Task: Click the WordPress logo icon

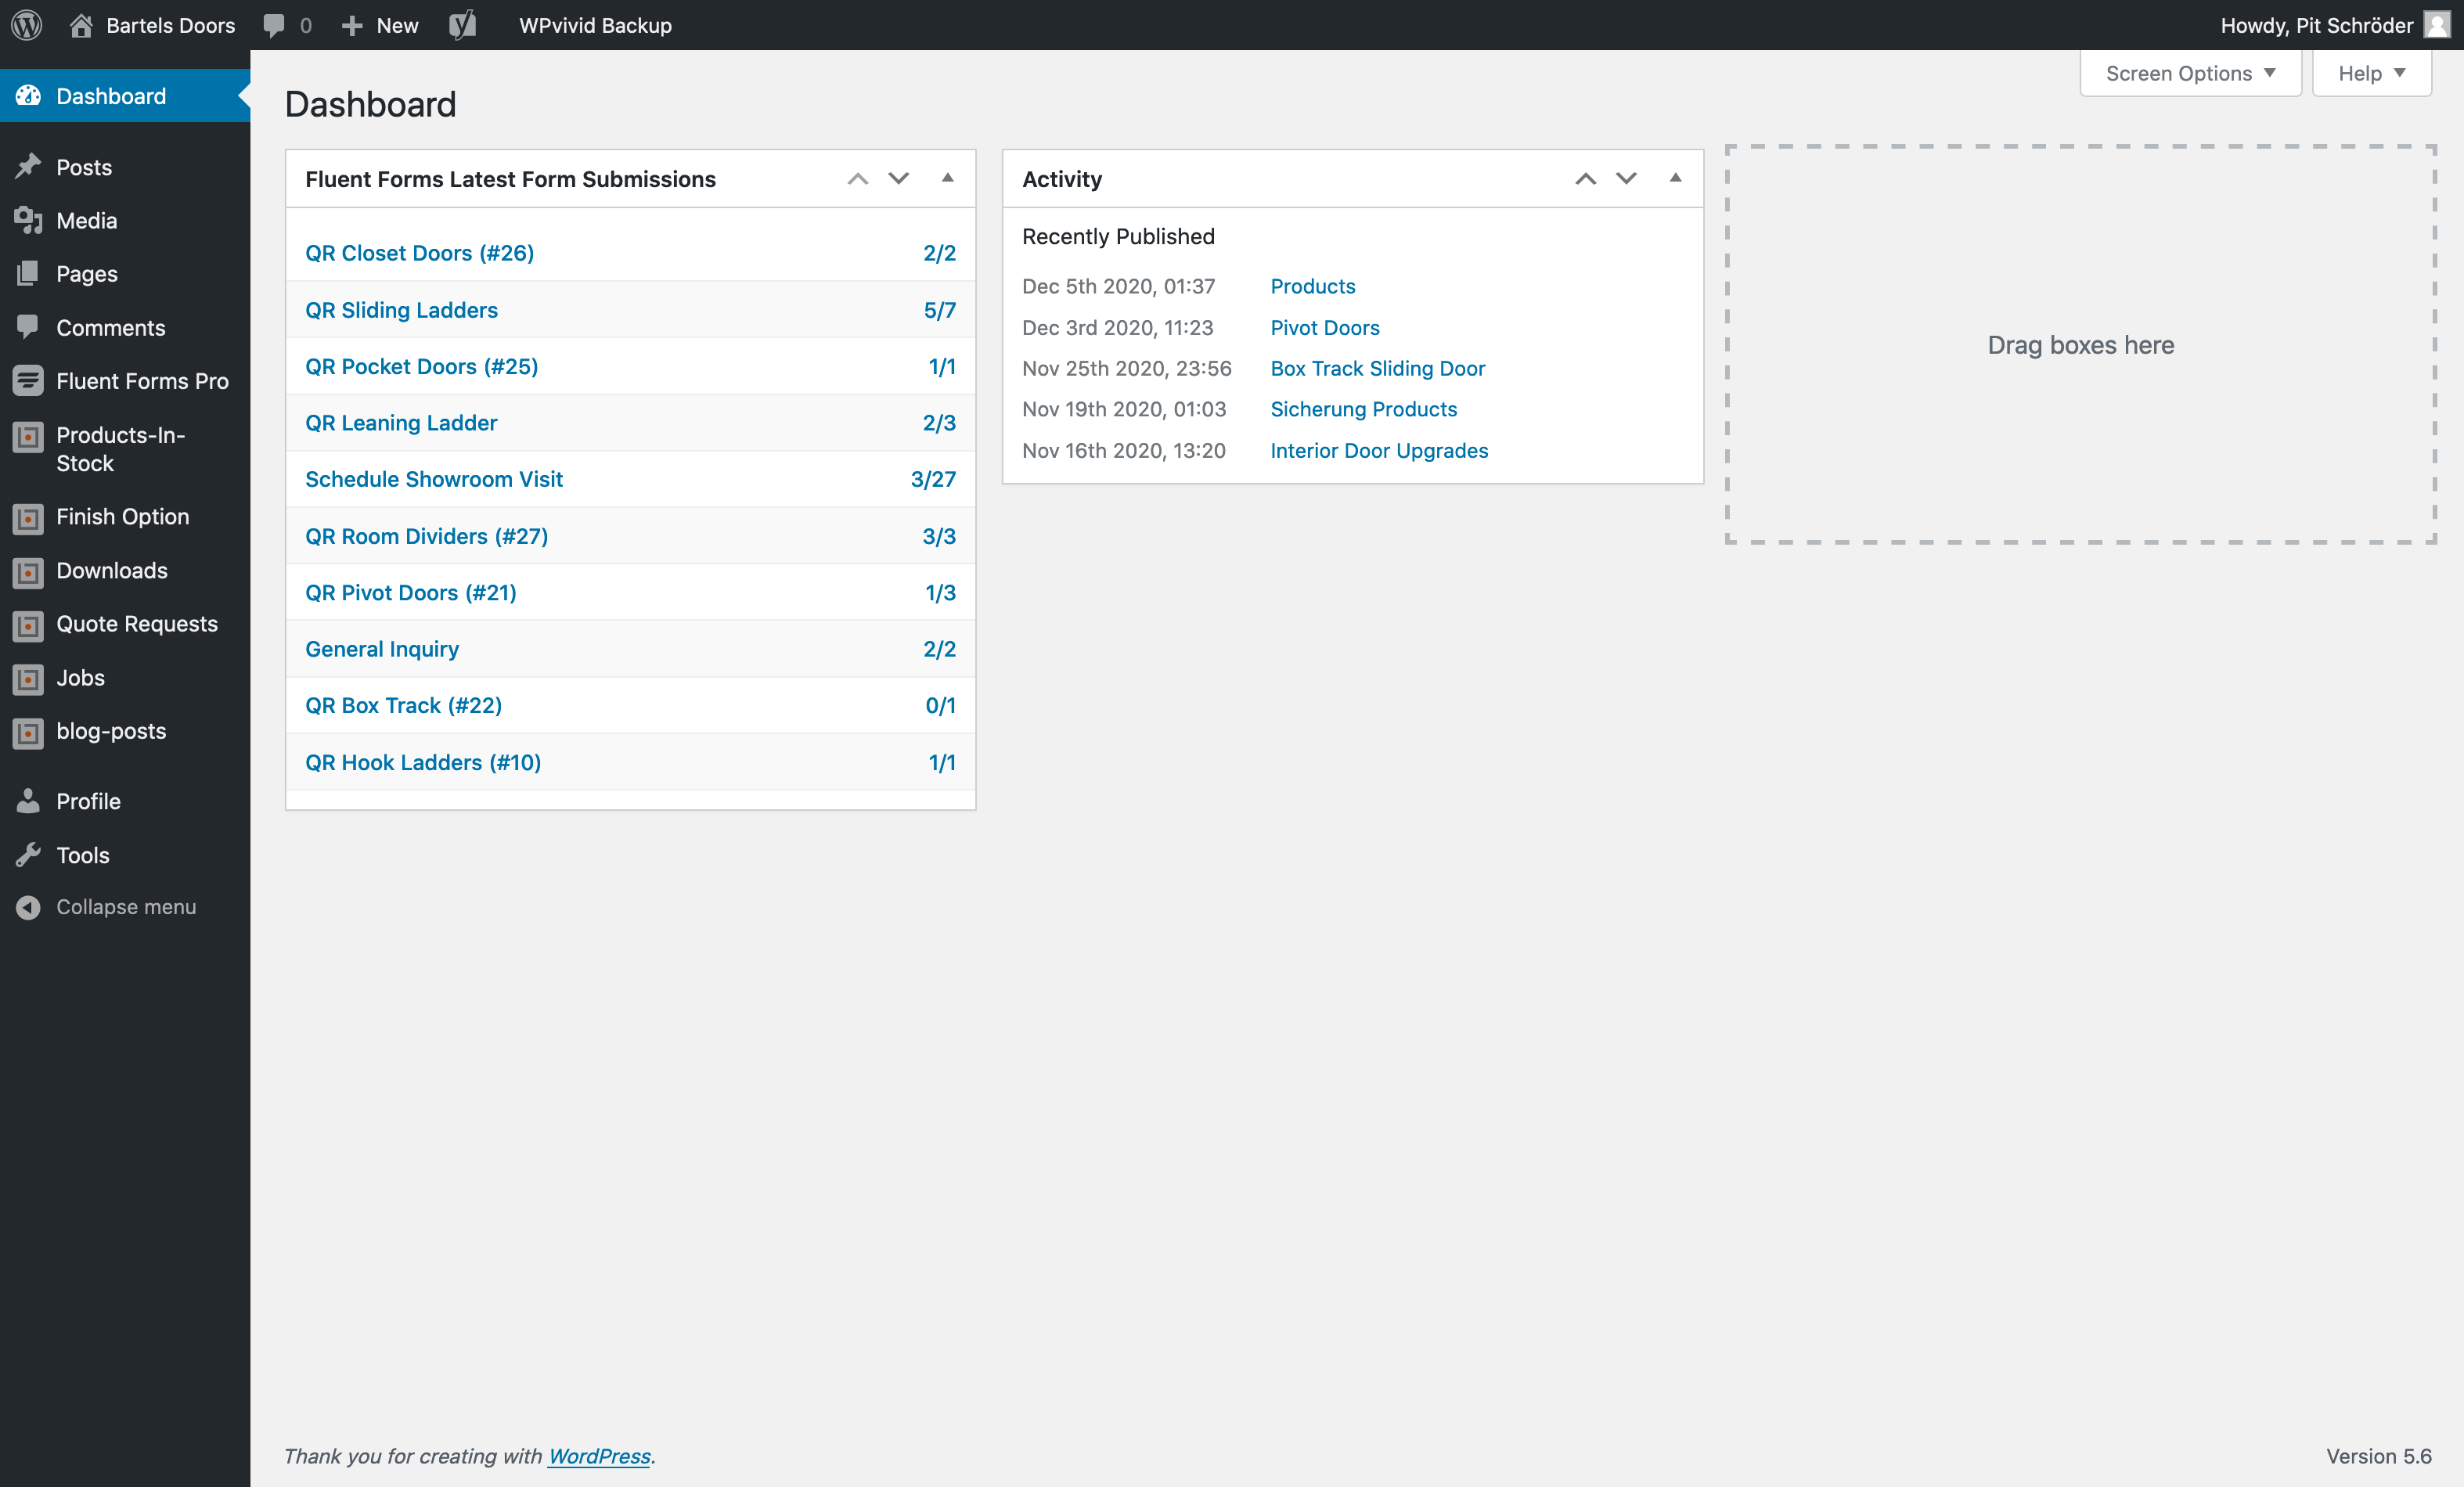Action: (27, 25)
